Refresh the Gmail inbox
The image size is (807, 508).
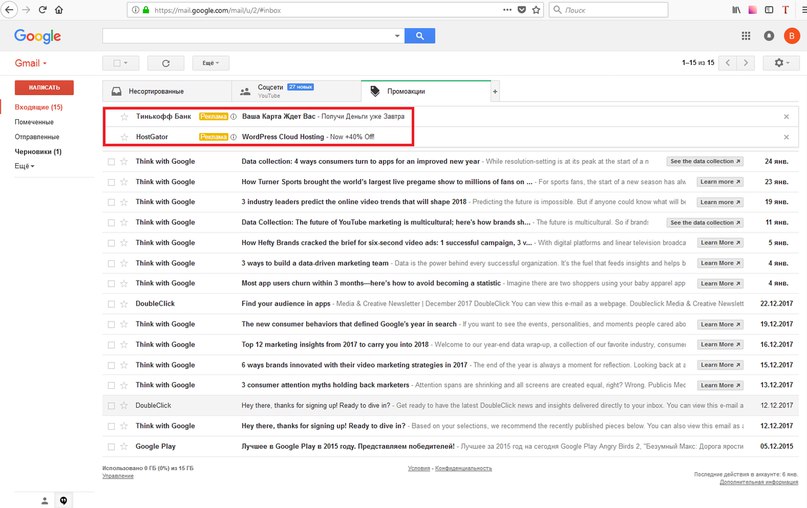[x=166, y=63]
